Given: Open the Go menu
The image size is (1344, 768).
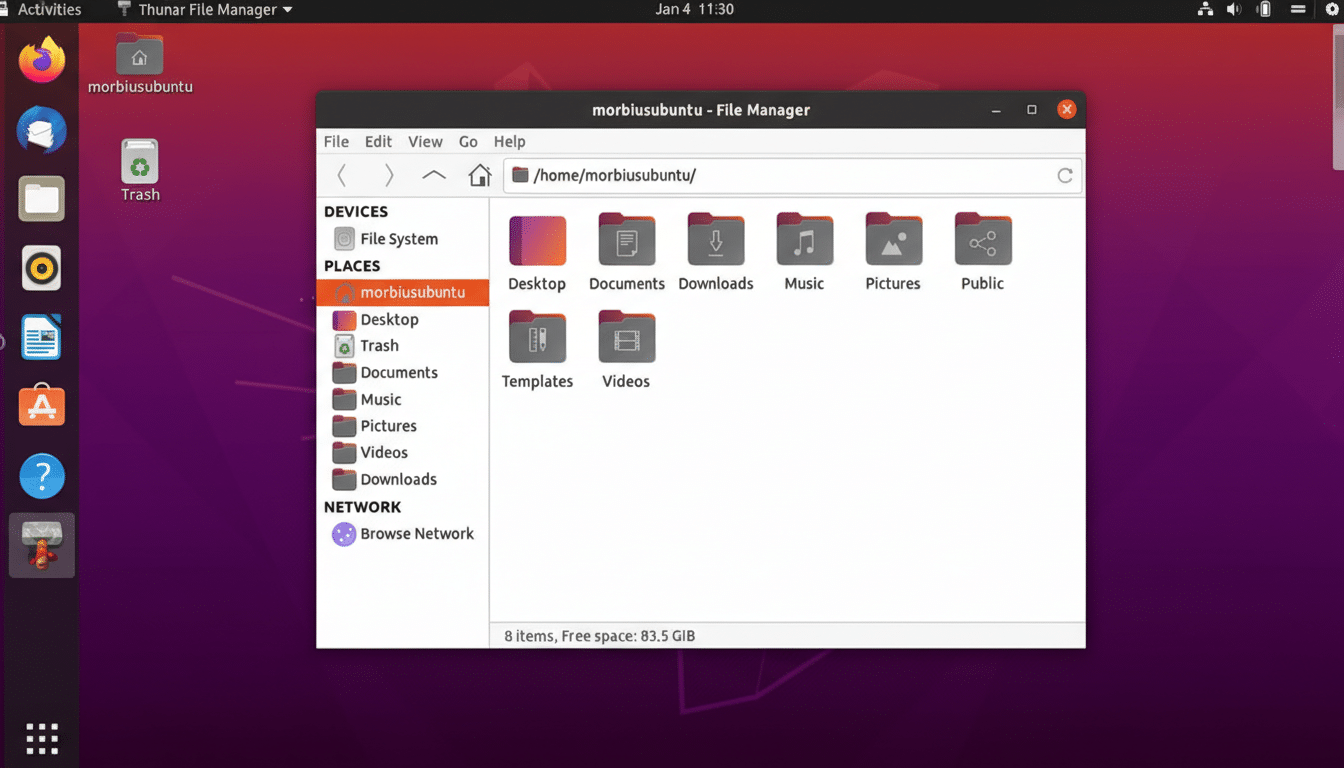Looking at the screenshot, I should pos(468,141).
